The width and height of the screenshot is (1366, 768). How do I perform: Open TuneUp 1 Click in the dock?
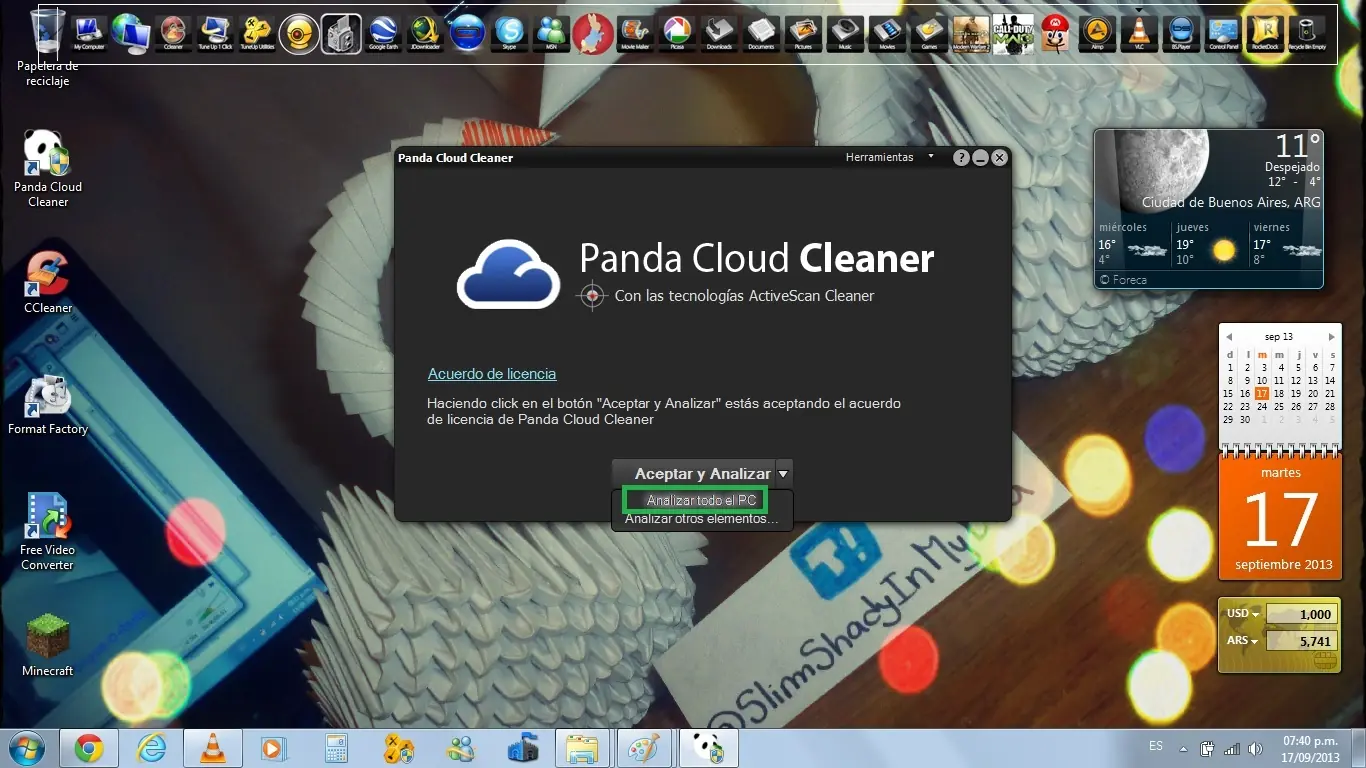215,34
